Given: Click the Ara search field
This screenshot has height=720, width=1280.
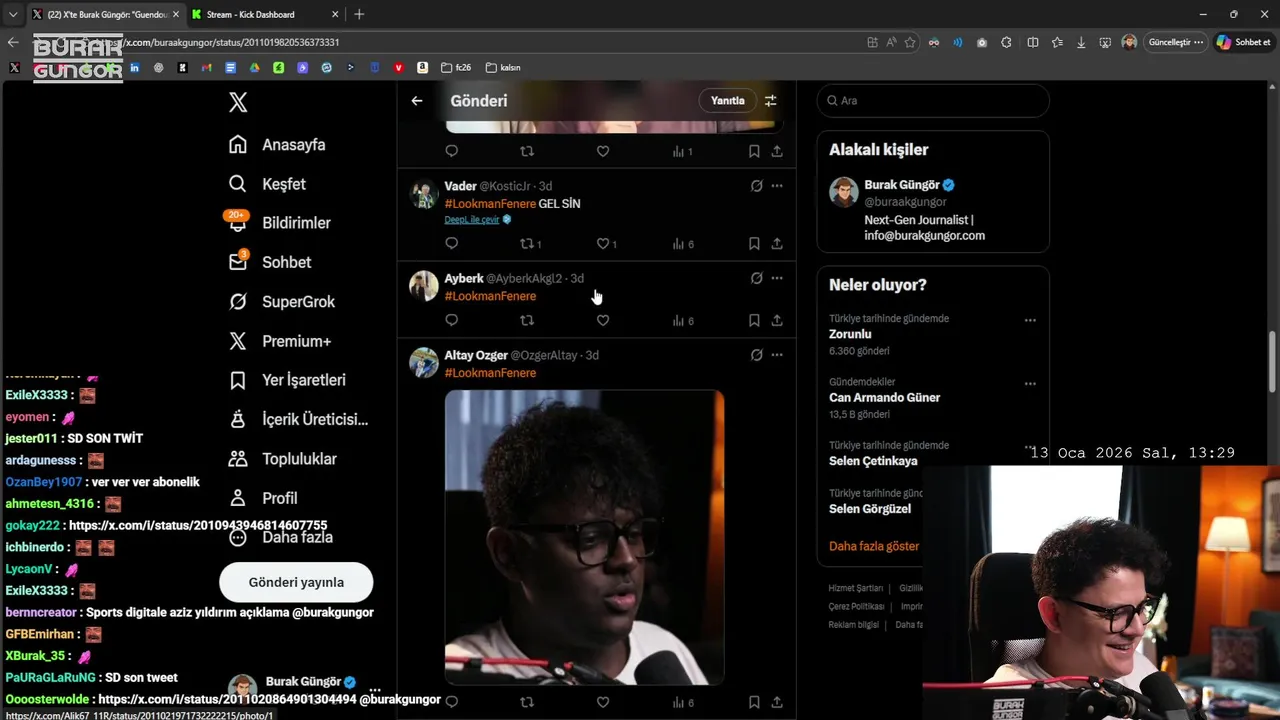Looking at the screenshot, I should [933, 101].
